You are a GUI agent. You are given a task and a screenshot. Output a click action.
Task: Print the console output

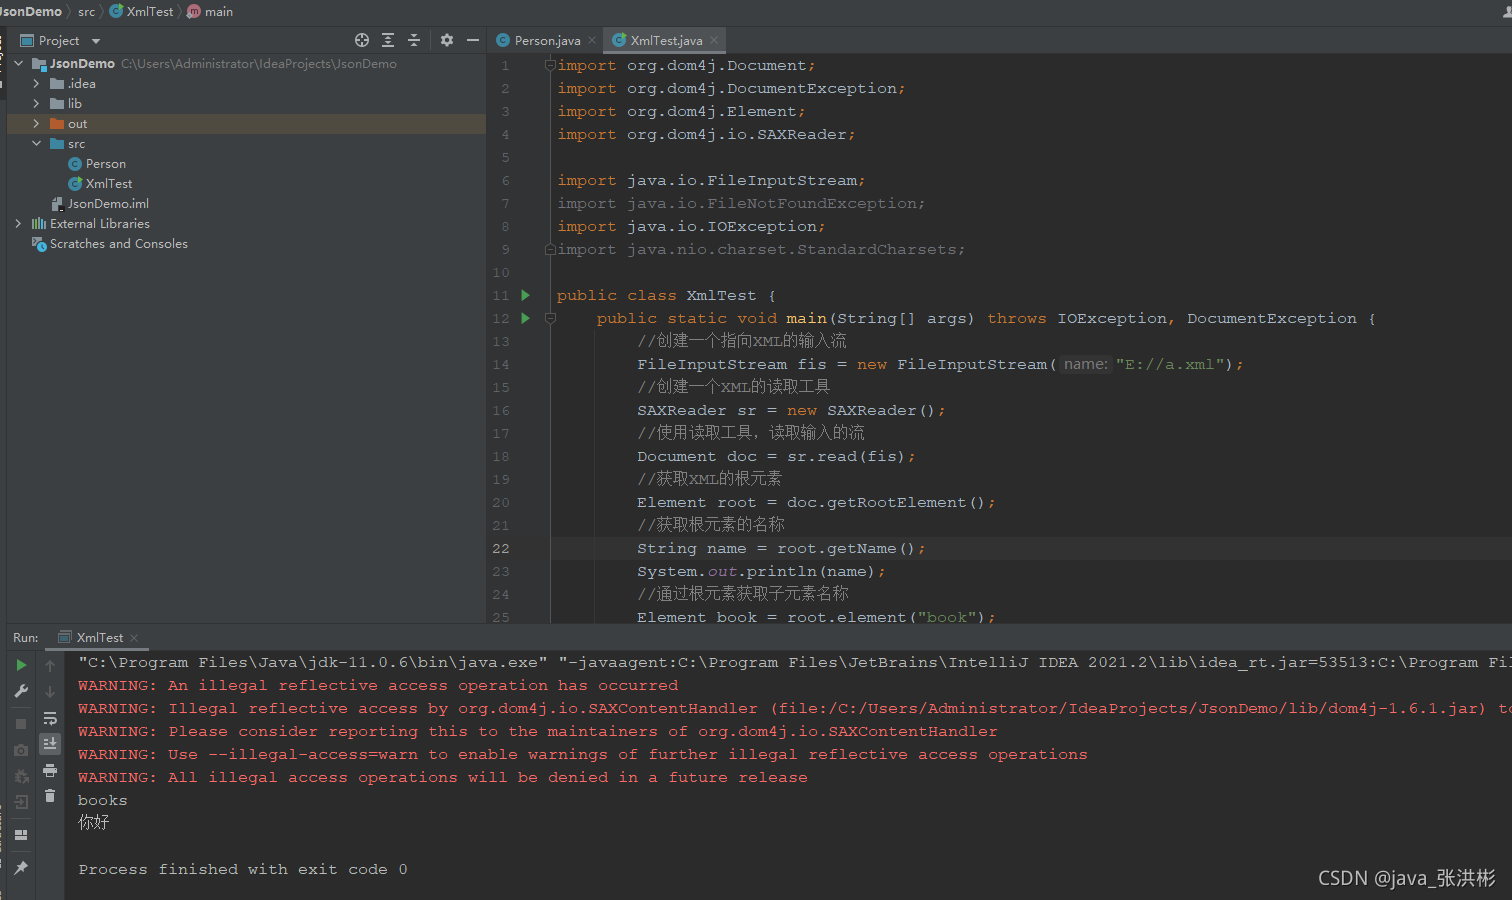tap(50, 770)
